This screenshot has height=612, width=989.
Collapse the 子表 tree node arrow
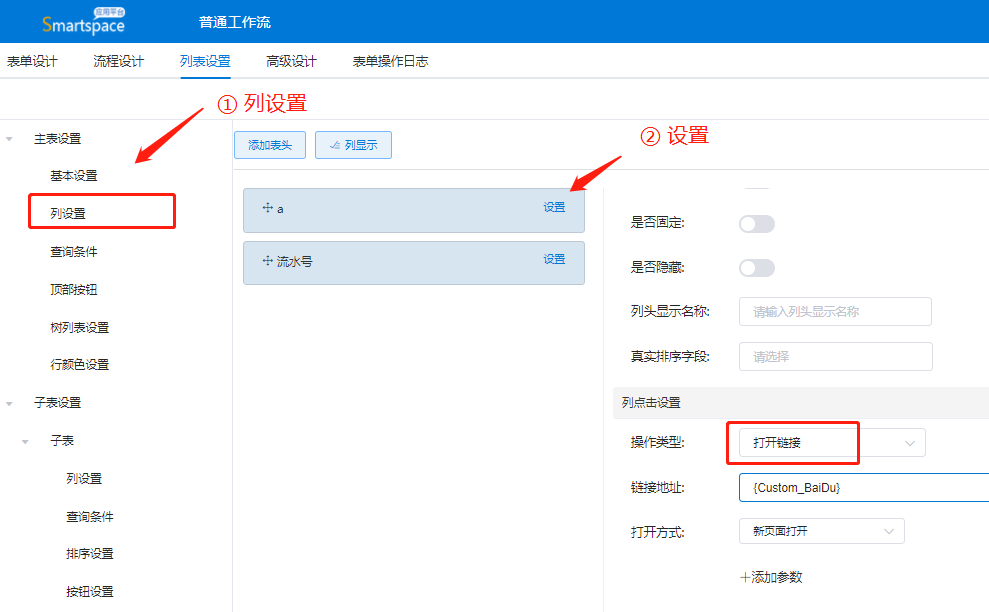pyautogui.click(x=26, y=441)
